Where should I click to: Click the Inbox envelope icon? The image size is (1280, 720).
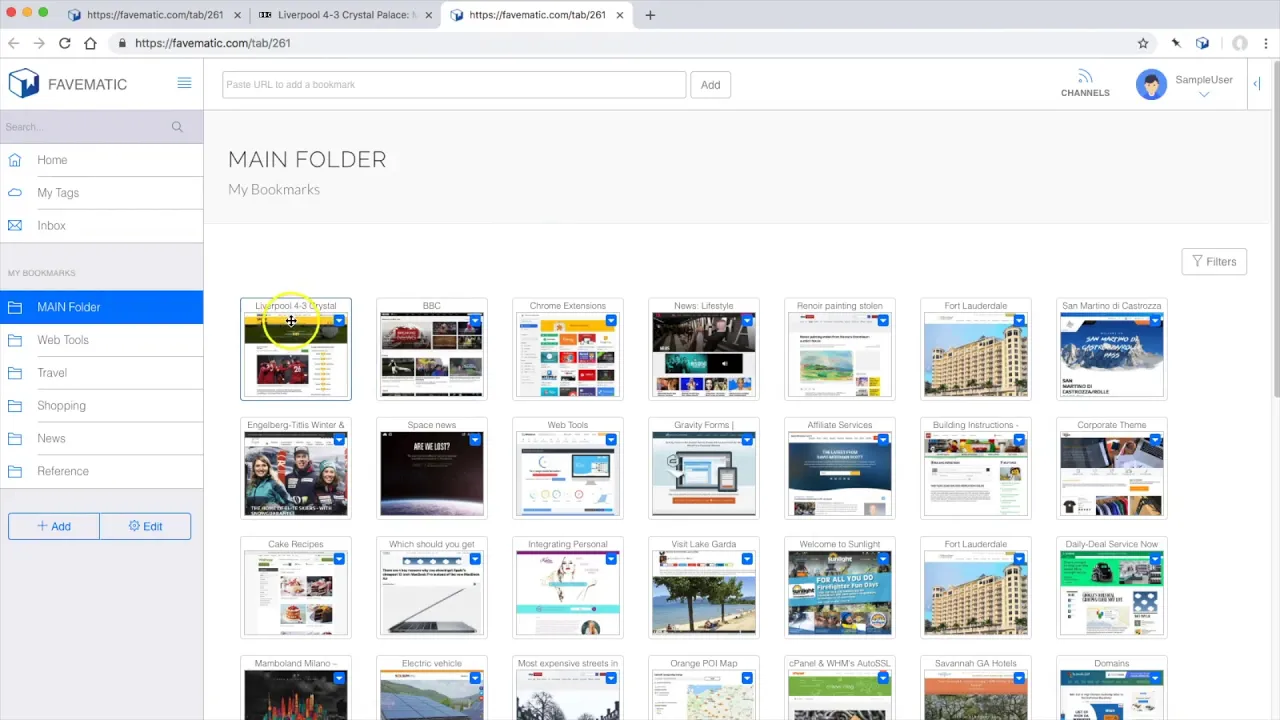[15, 226]
